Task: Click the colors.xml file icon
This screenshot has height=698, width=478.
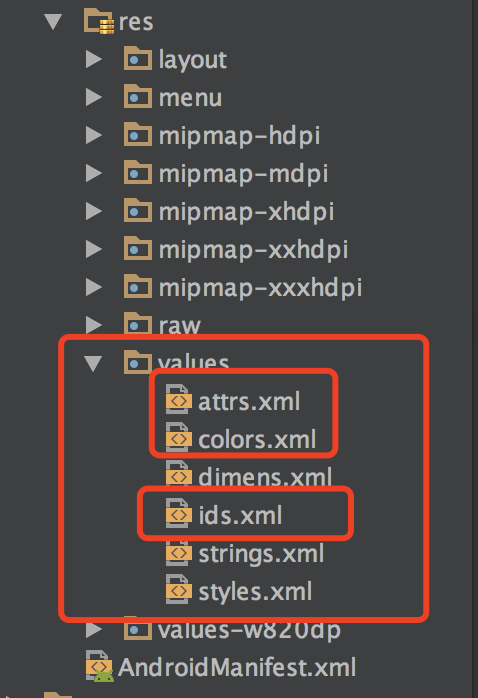Action: (x=178, y=437)
